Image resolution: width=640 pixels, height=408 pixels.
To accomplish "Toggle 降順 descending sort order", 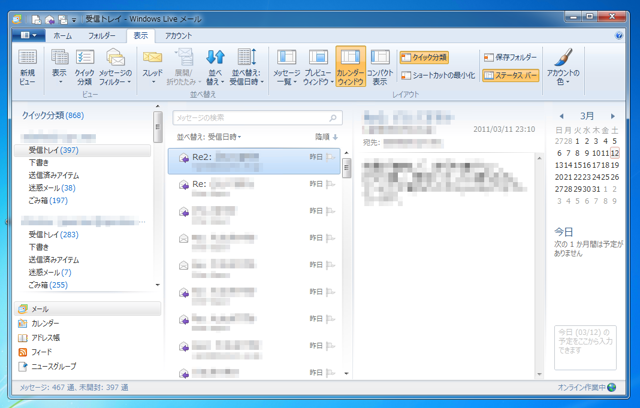I will point(326,137).
